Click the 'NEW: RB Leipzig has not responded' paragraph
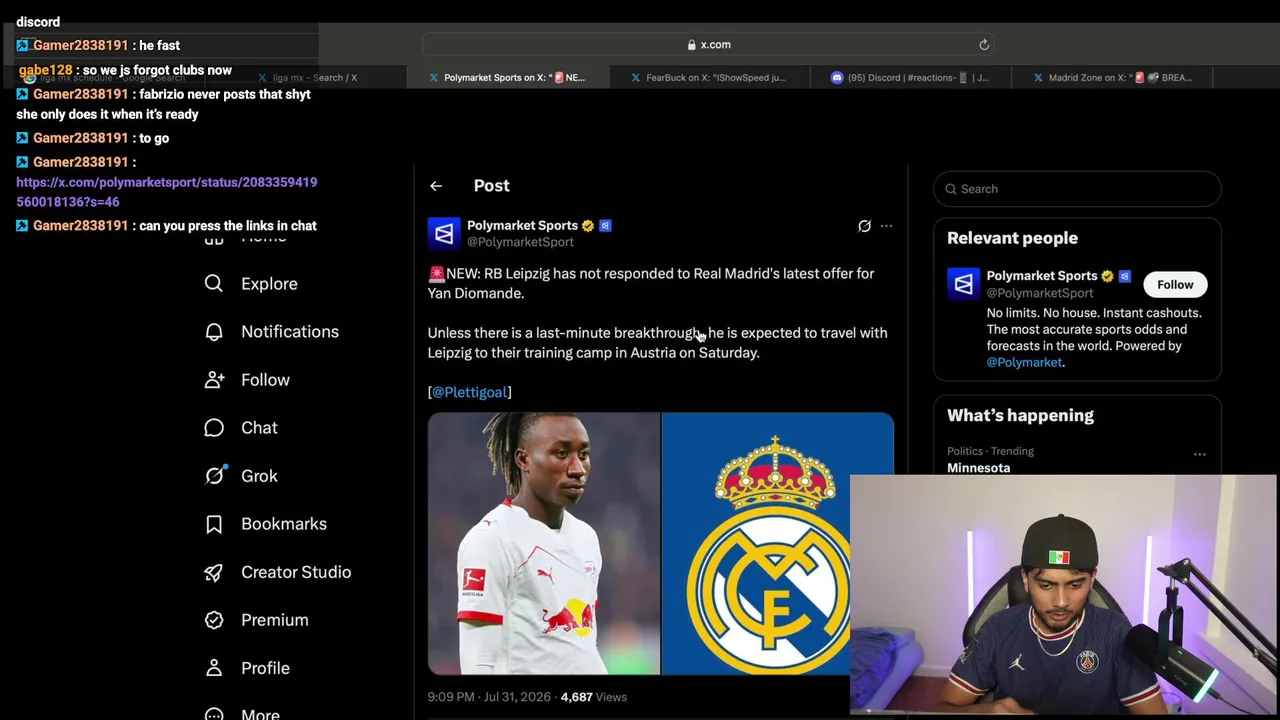Image resolution: width=1280 pixels, height=720 pixels. point(651,283)
